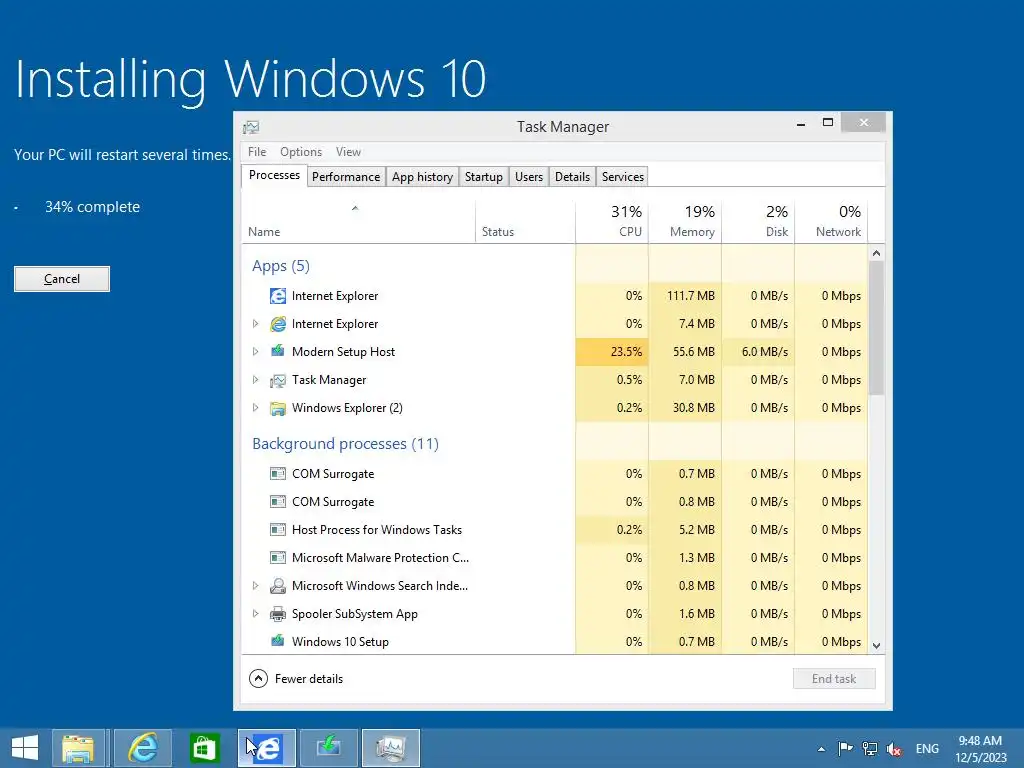Switch to the Details tab
This screenshot has height=768, width=1024.
[572, 177]
